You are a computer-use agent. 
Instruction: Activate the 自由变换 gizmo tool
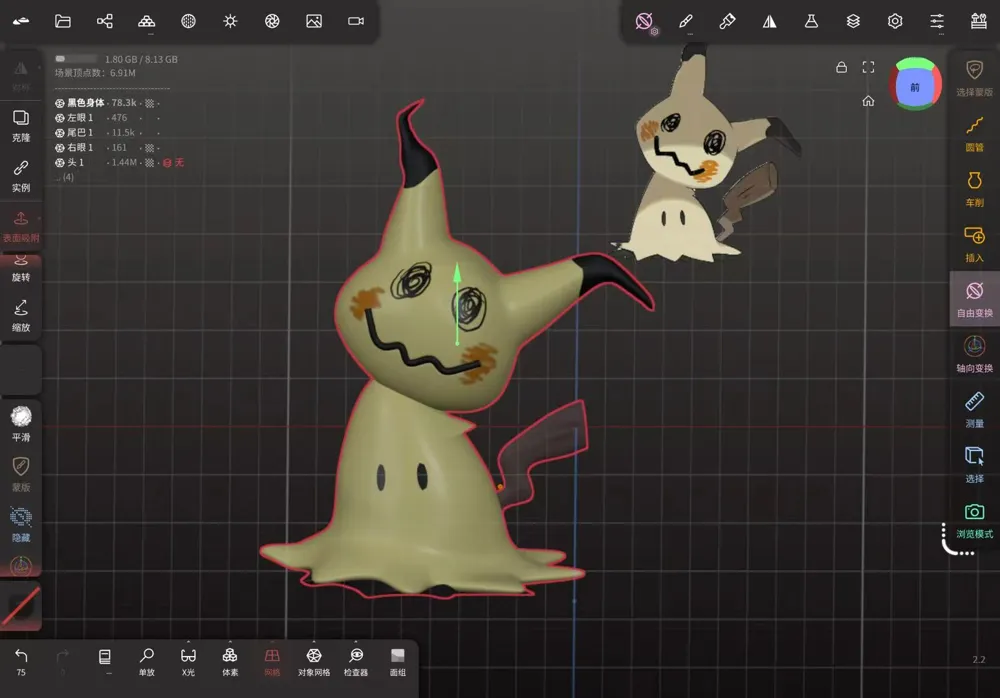[x=974, y=299]
